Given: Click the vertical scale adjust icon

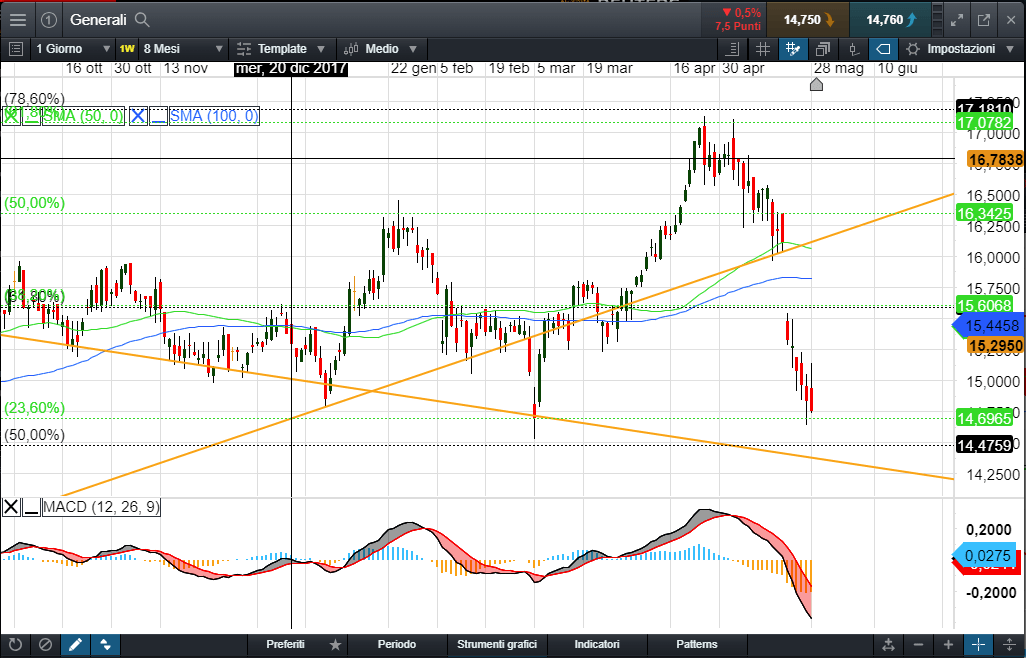Looking at the screenshot, I should pos(1008,645).
